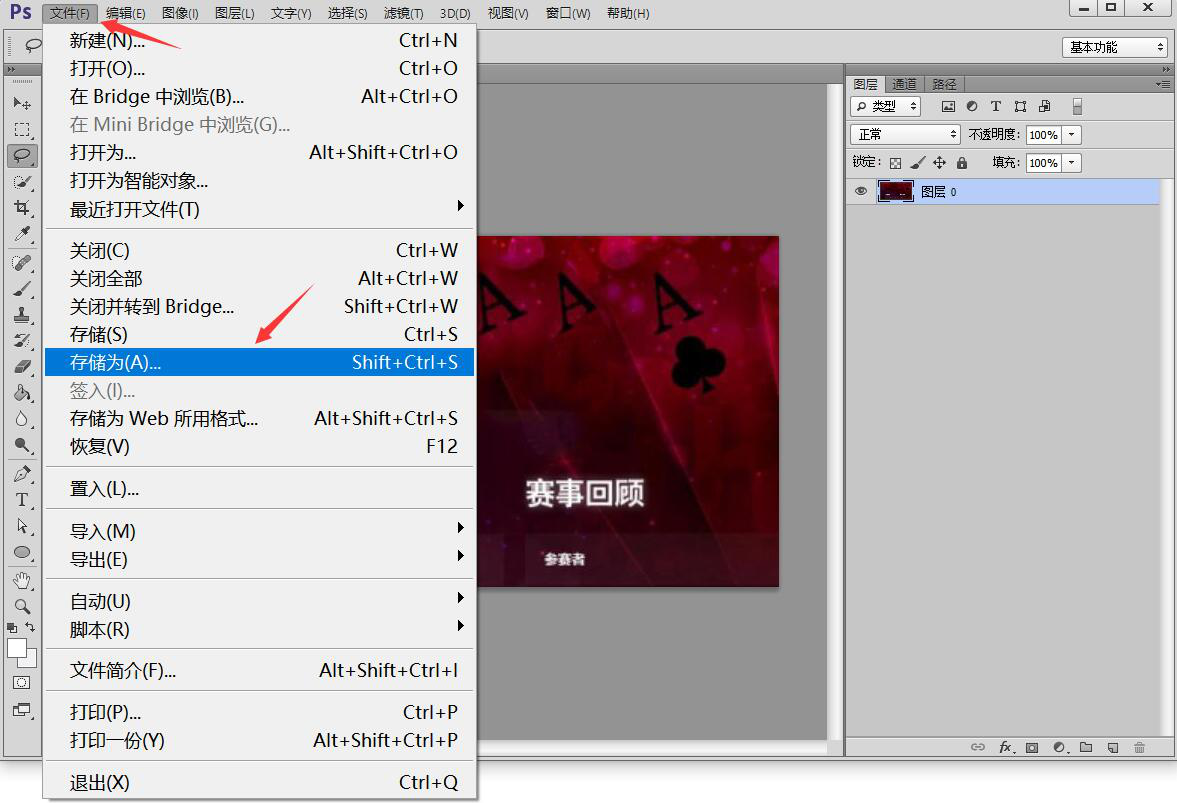1177x803 pixels.
Task: Click the foreground color swatch
Action: click(x=17, y=648)
